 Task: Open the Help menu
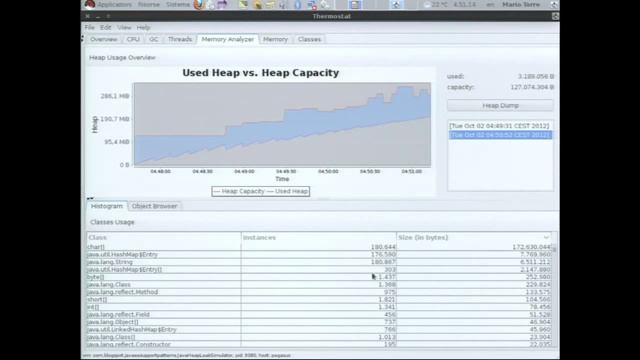(x=143, y=27)
